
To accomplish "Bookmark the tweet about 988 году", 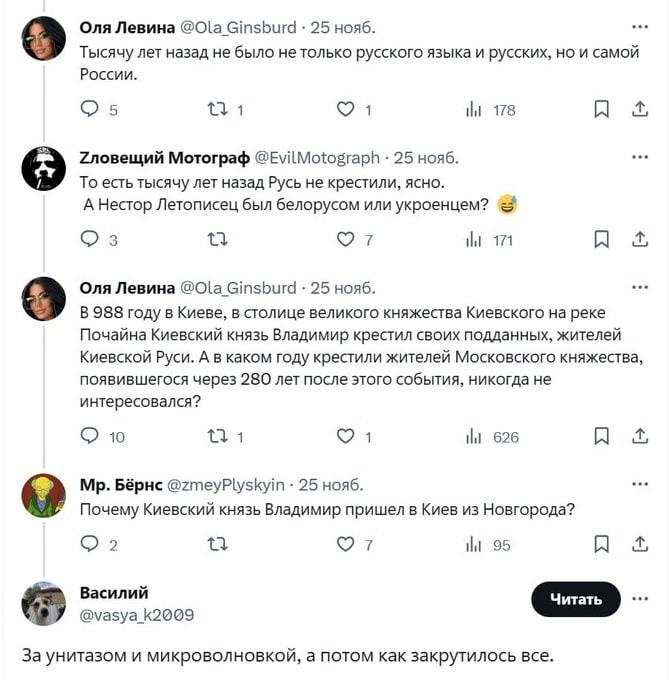I will [601, 436].
